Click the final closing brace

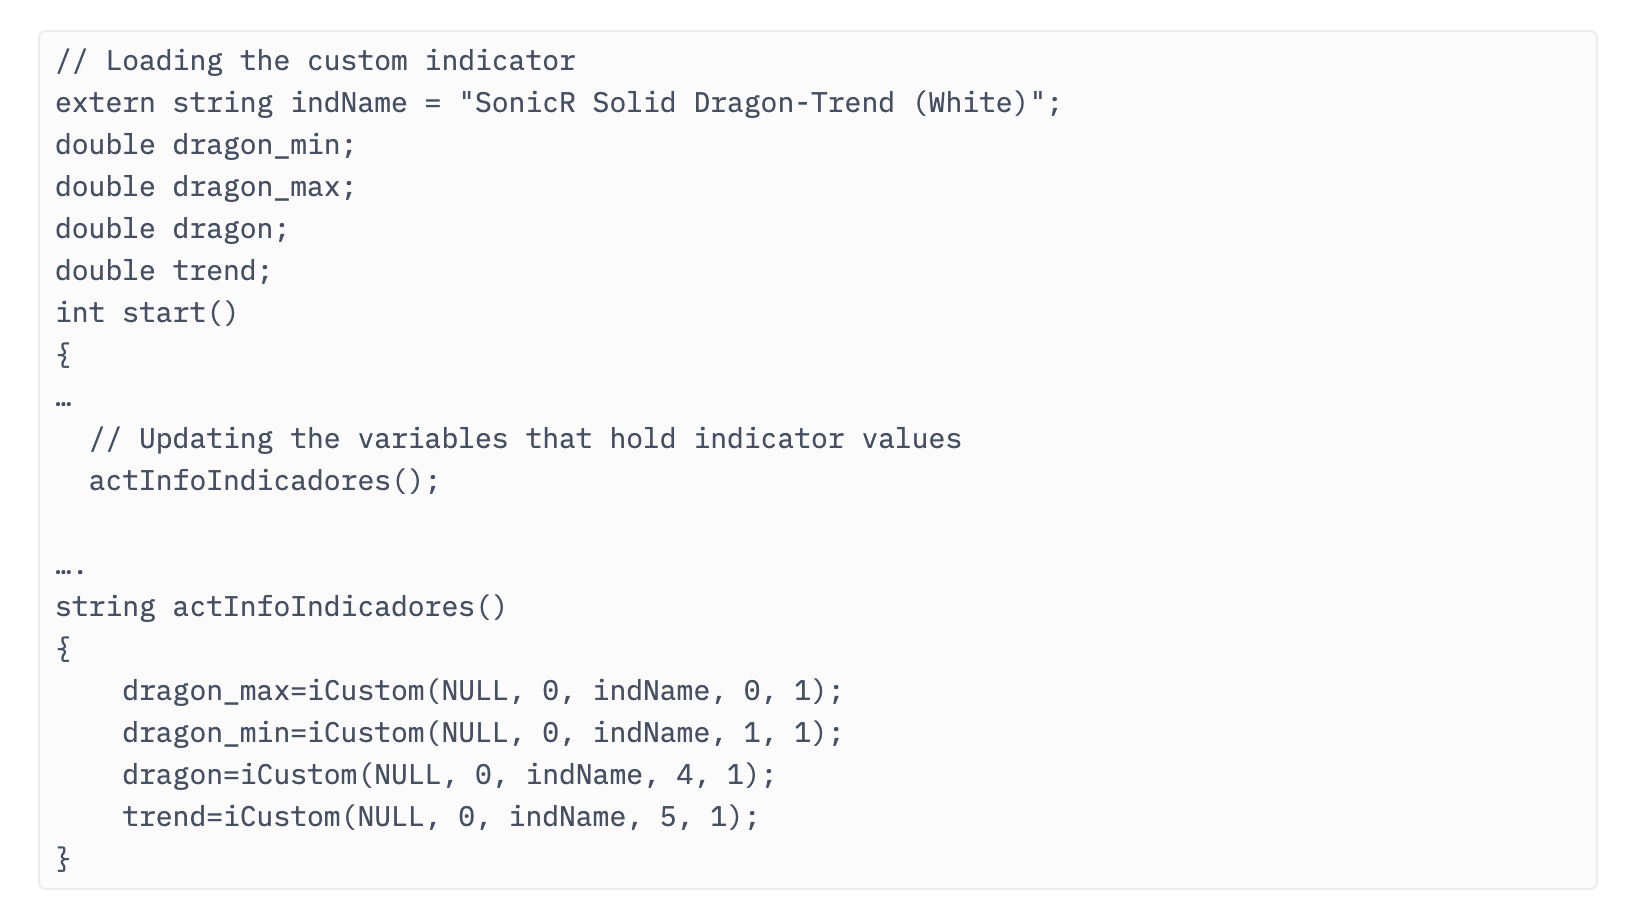[64, 859]
